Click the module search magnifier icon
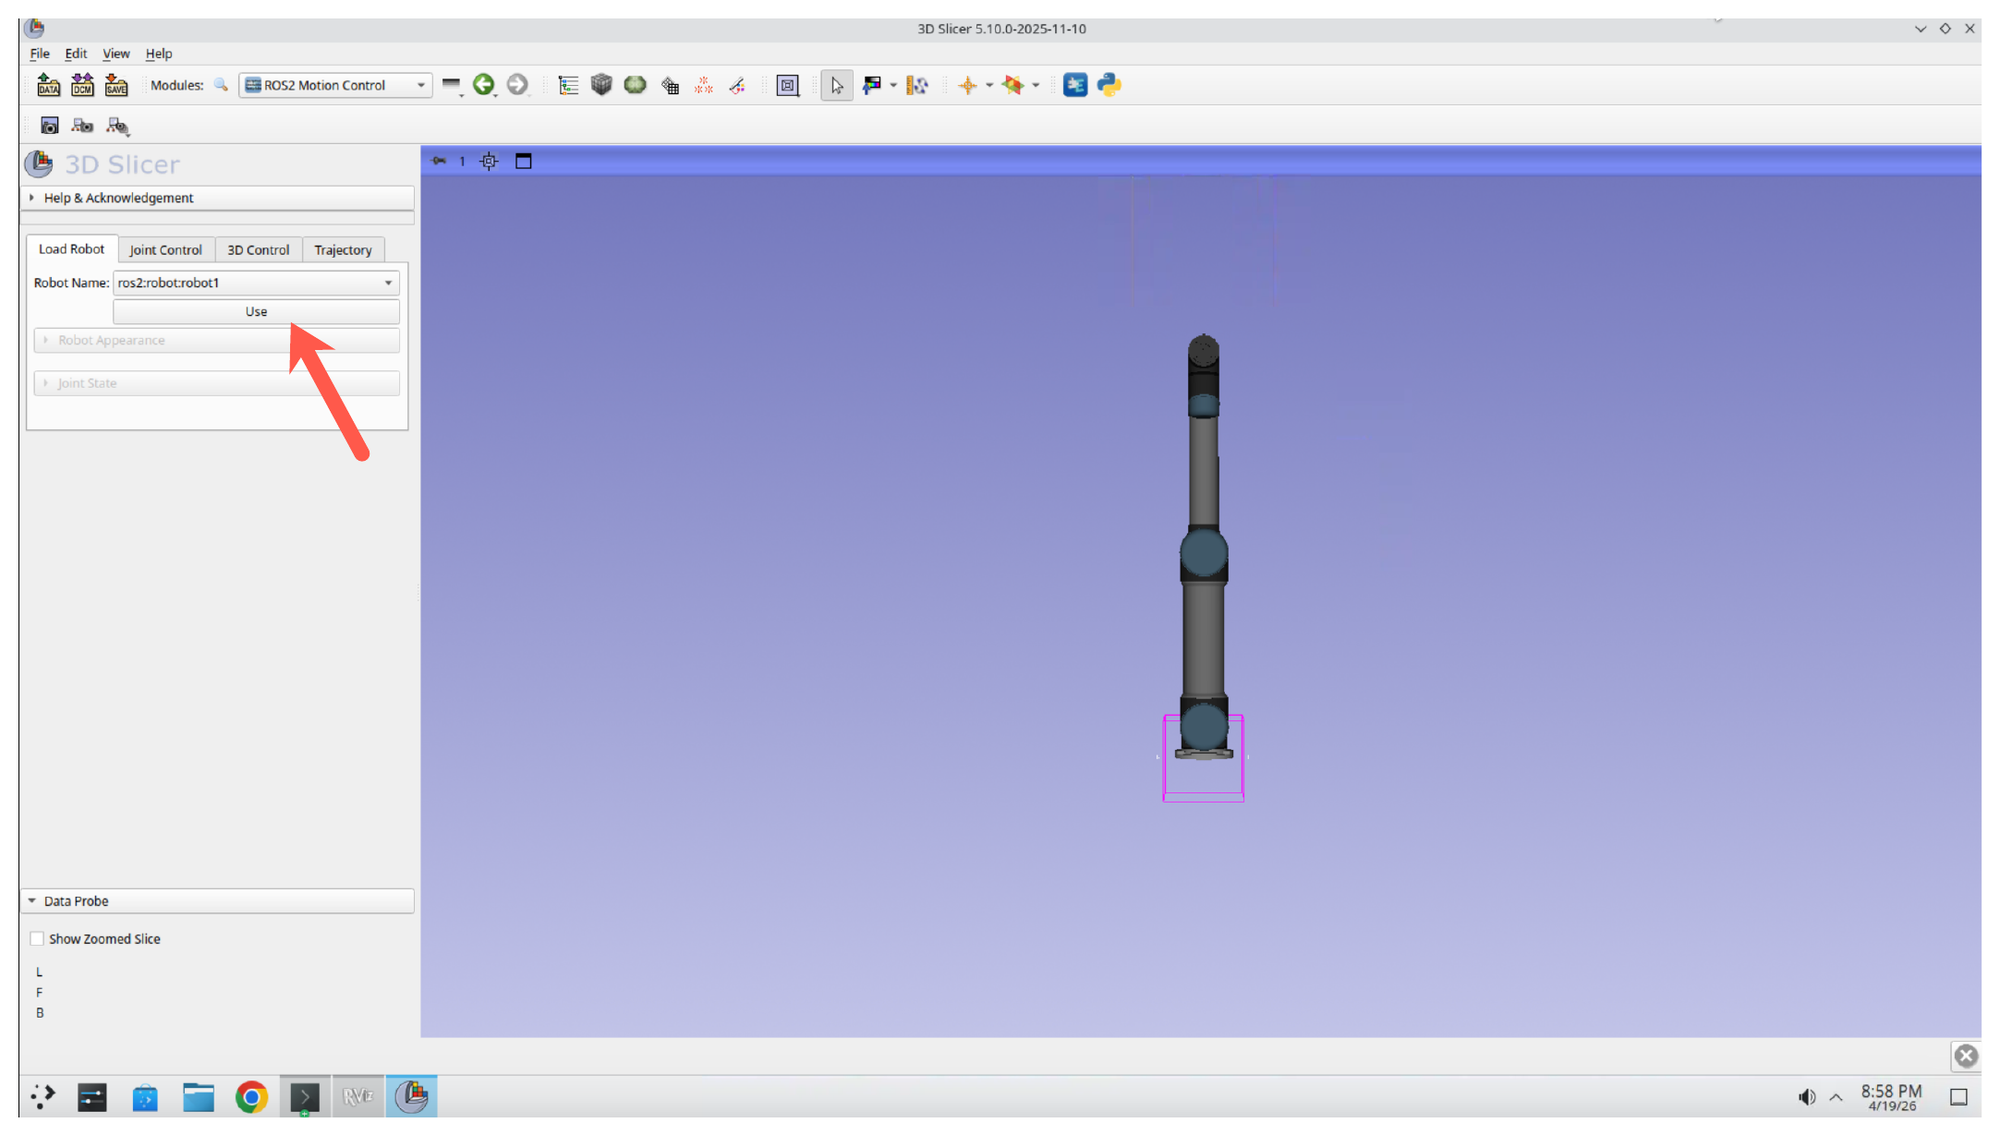2000x1135 pixels. 220,85
